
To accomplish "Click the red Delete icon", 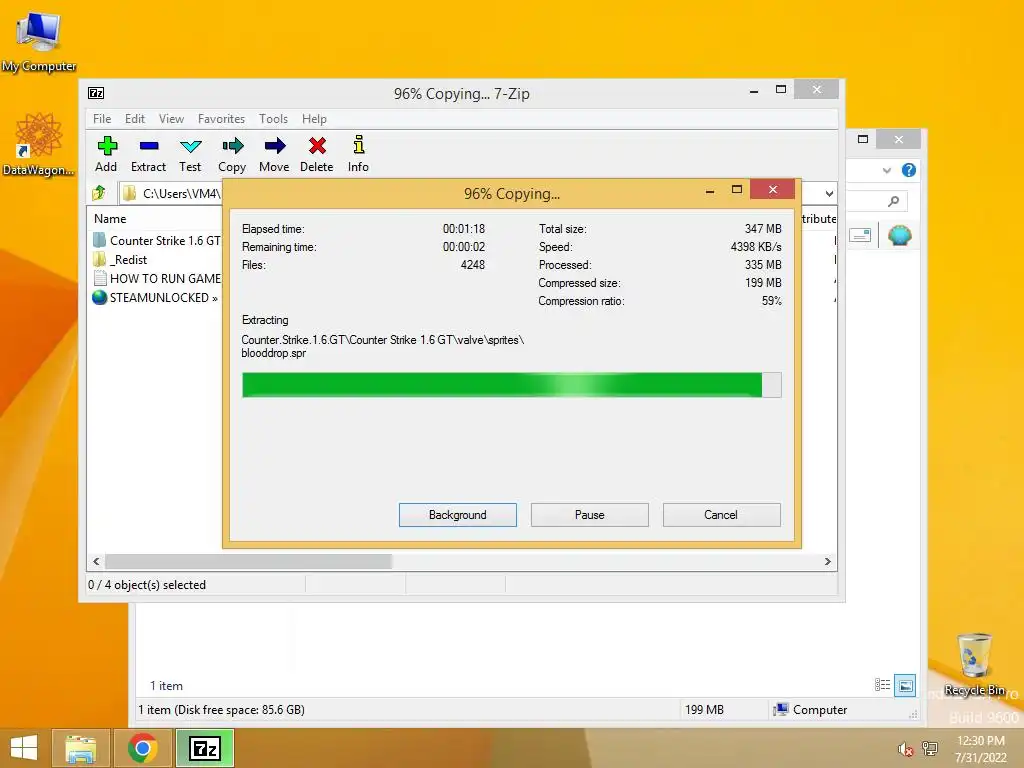I will [x=317, y=154].
